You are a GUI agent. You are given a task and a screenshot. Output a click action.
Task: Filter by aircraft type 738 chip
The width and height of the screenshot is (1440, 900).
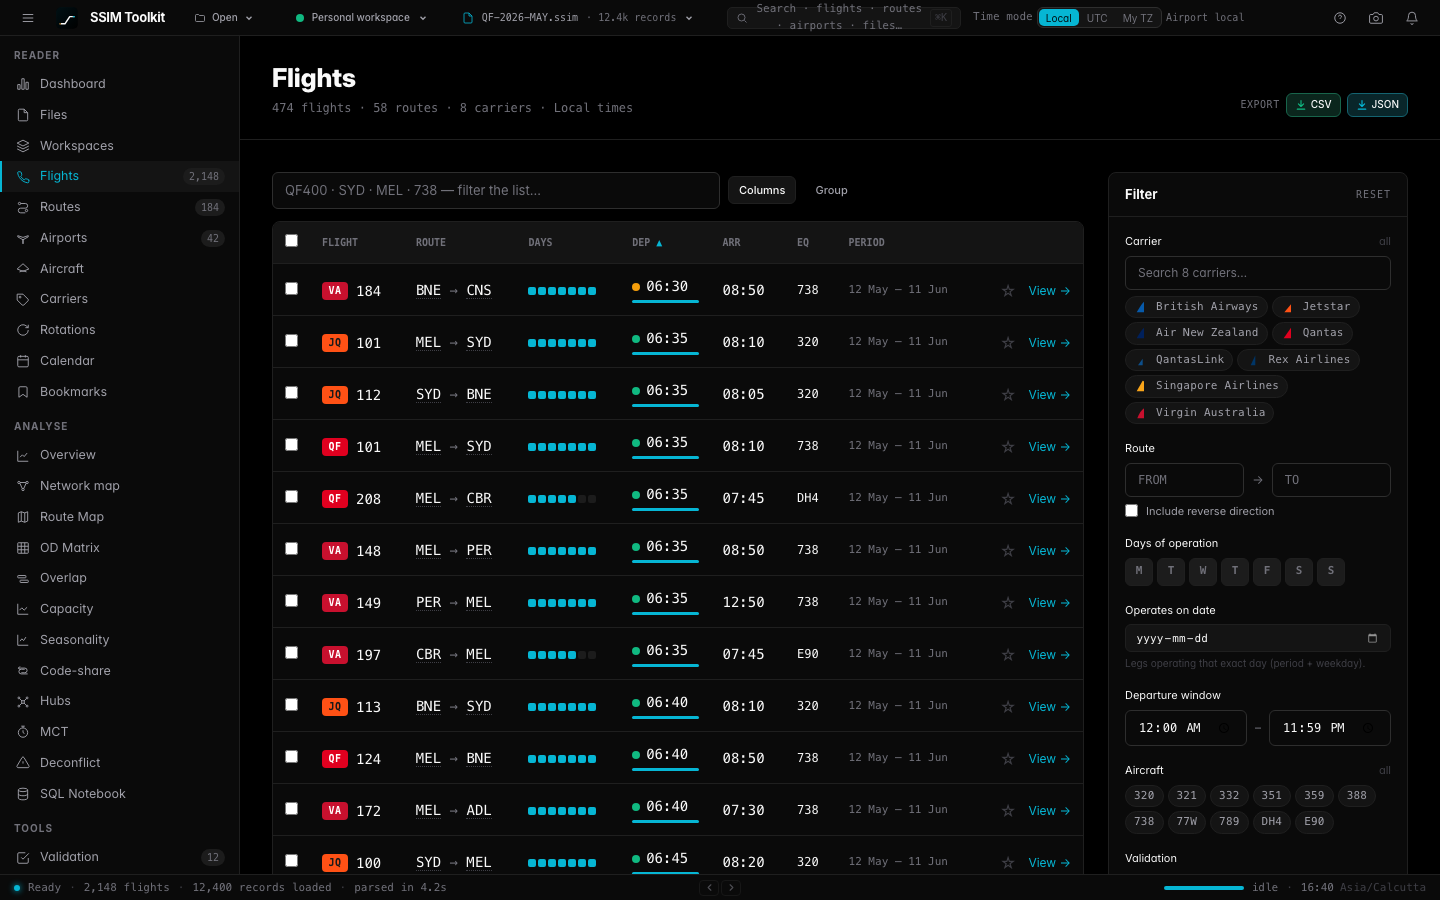1144,822
